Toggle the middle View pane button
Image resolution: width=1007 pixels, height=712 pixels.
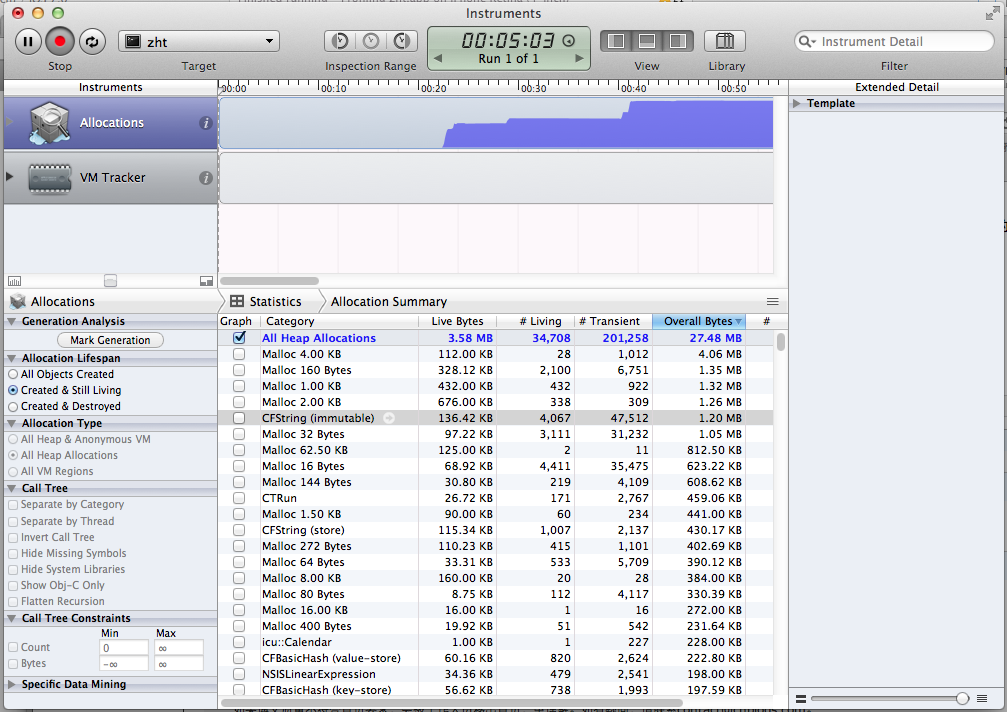click(x=647, y=41)
